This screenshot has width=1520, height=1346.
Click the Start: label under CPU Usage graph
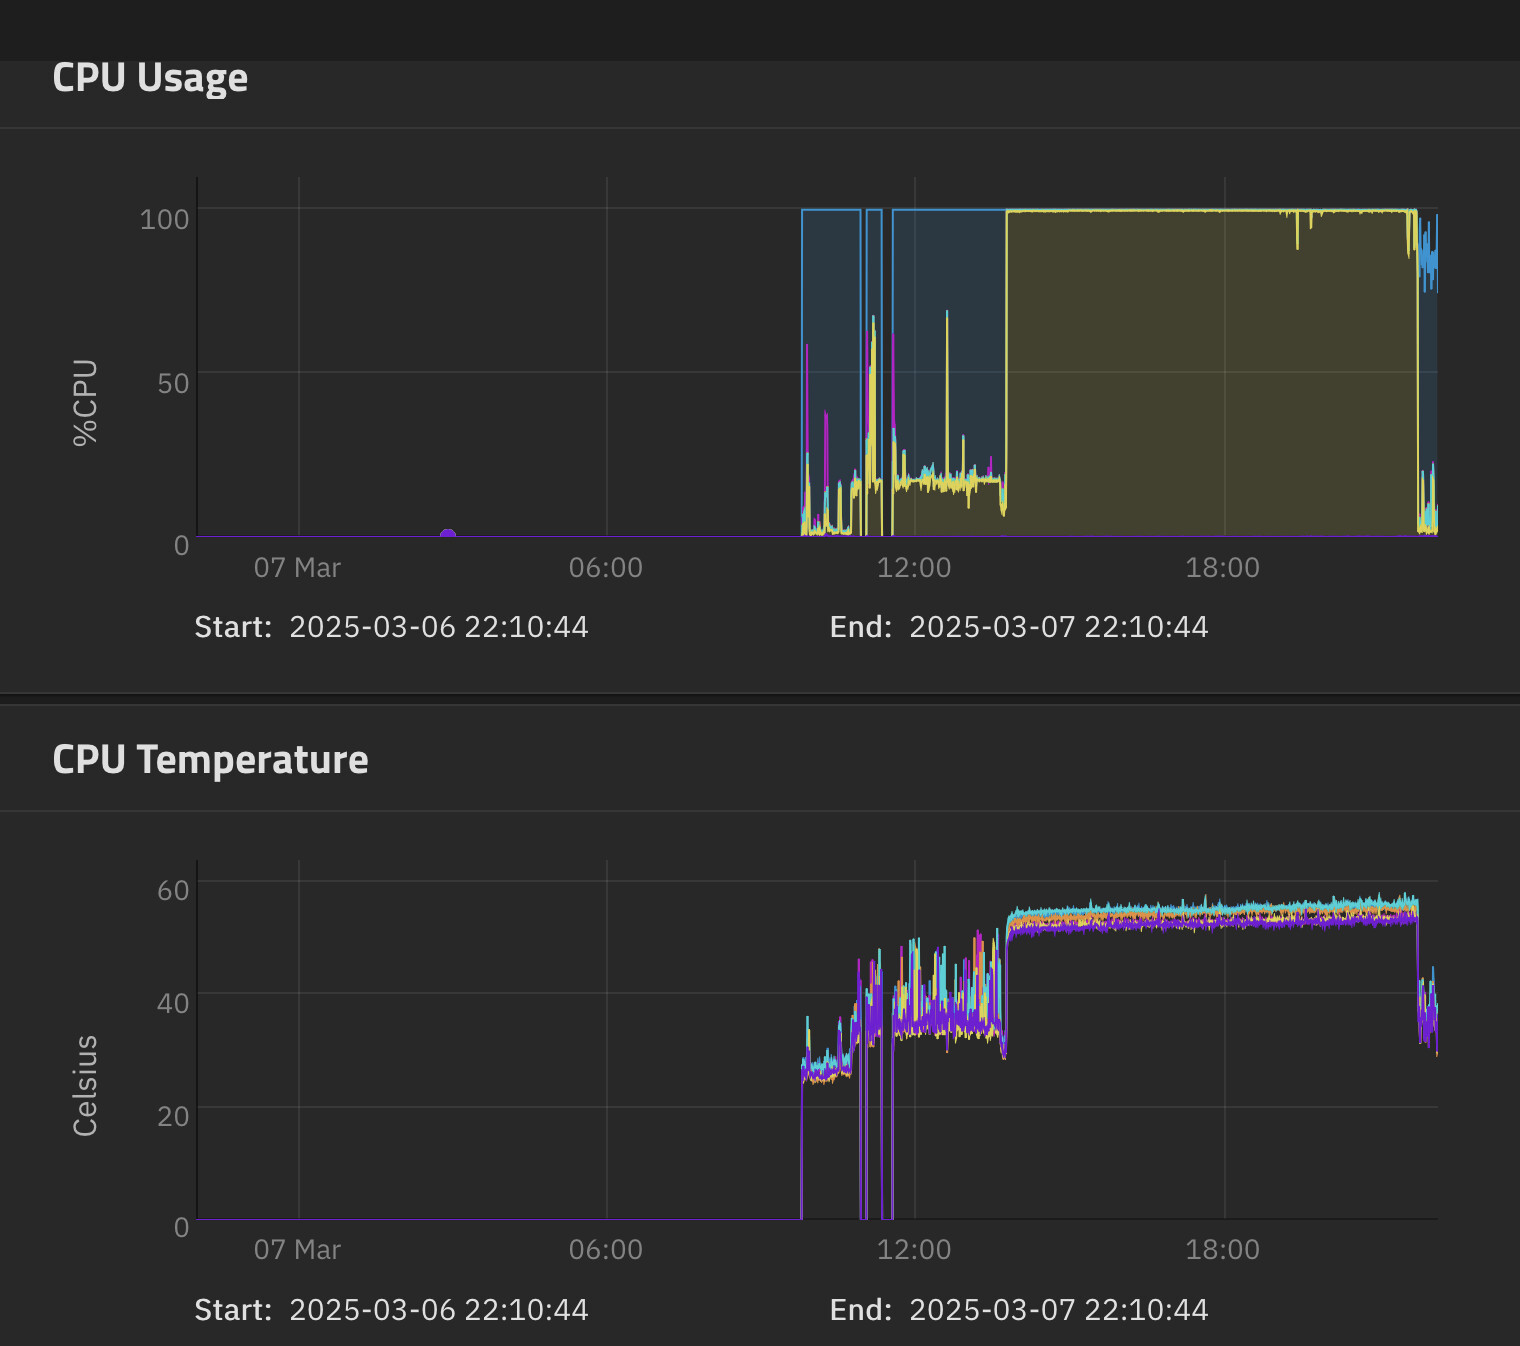pyautogui.click(x=233, y=627)
